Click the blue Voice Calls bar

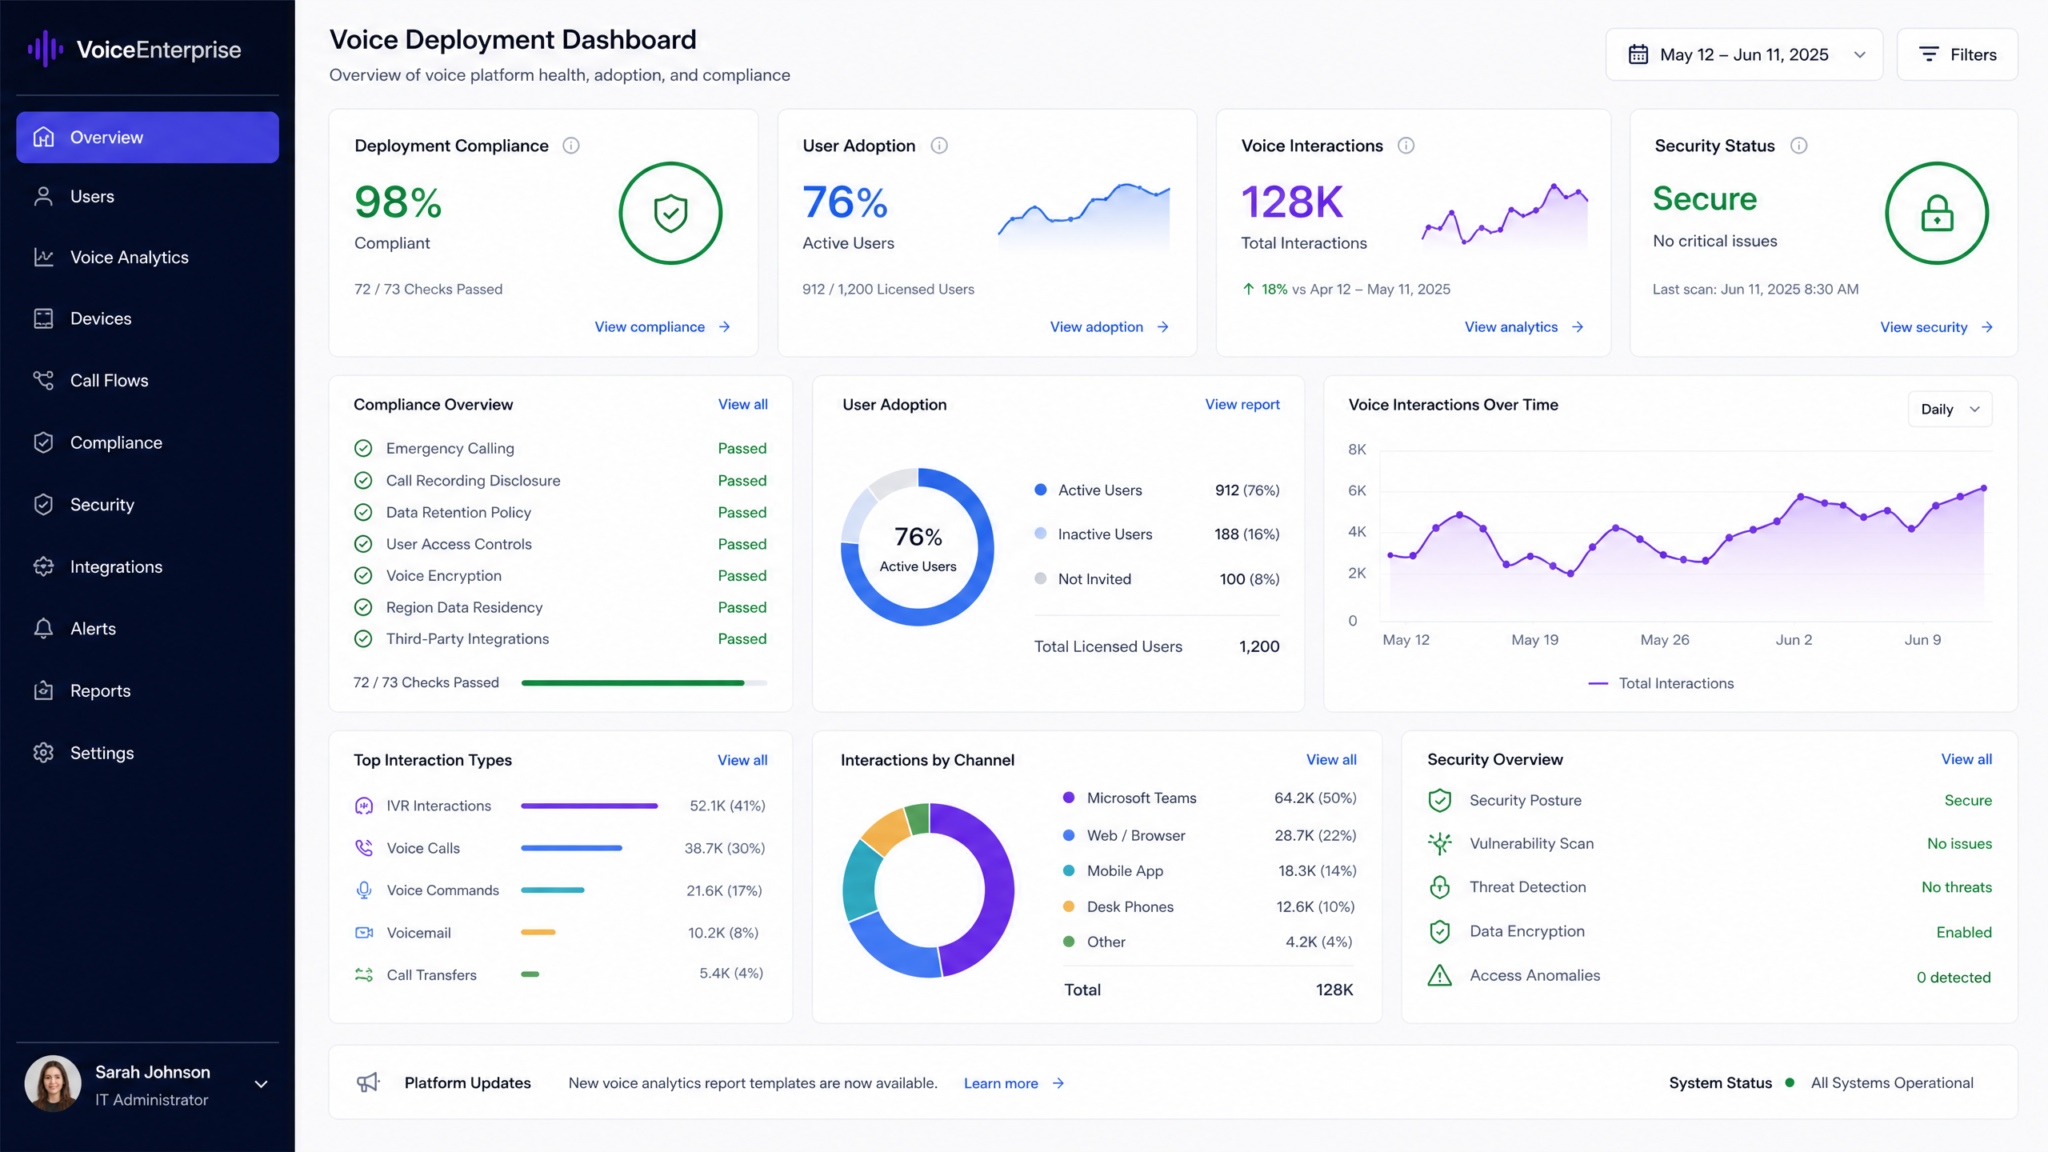pos(571,848)
